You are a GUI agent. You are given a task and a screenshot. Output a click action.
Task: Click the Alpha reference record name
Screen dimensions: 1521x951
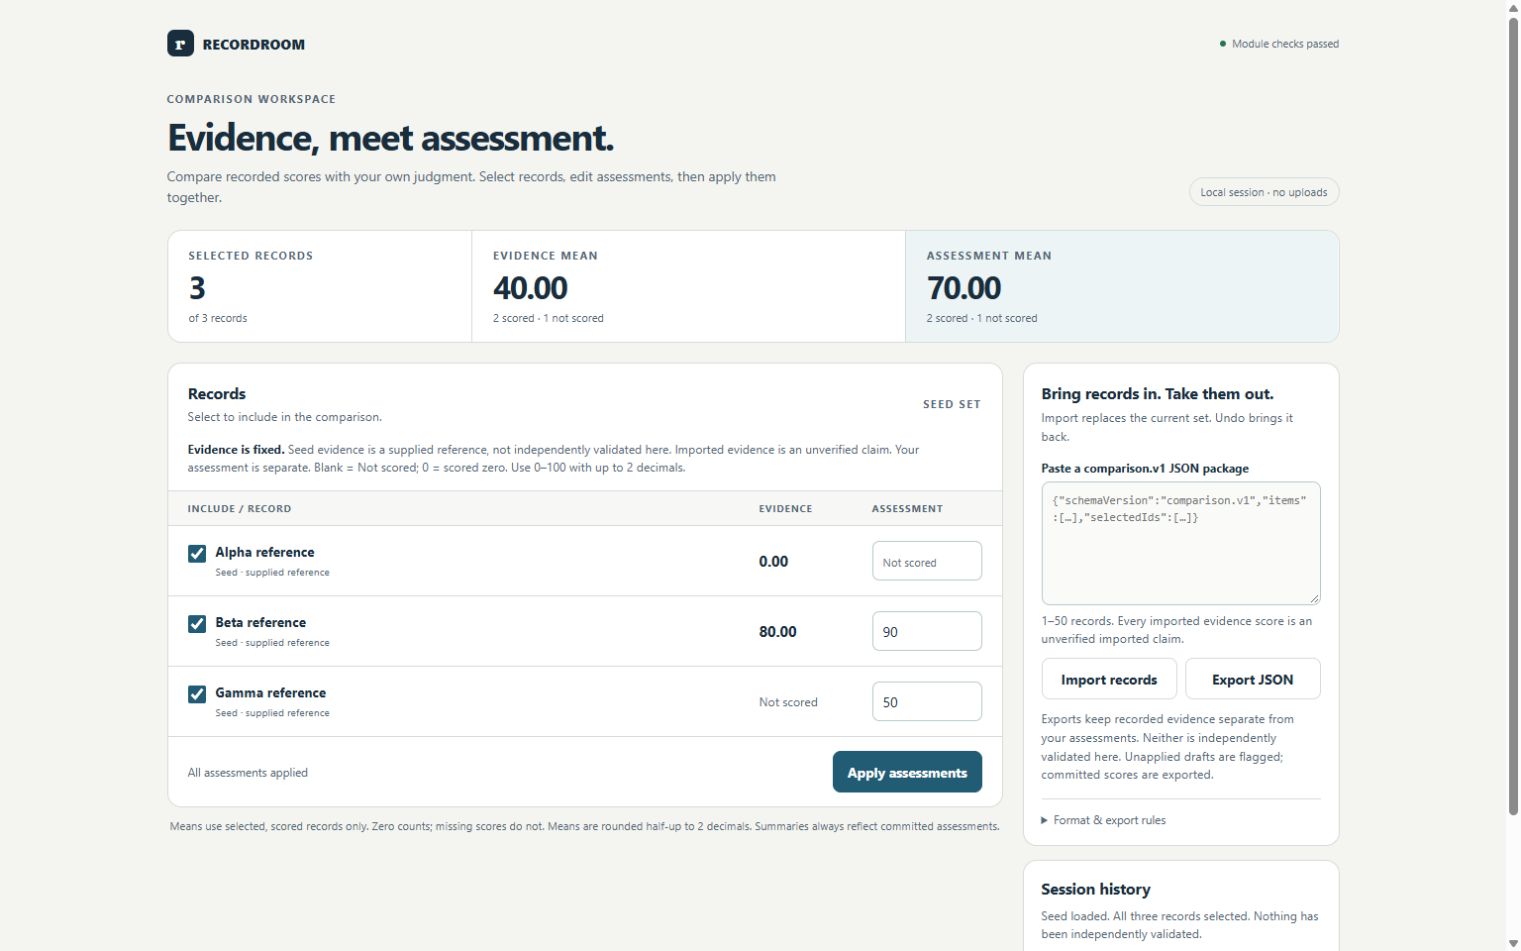point(265,552)
